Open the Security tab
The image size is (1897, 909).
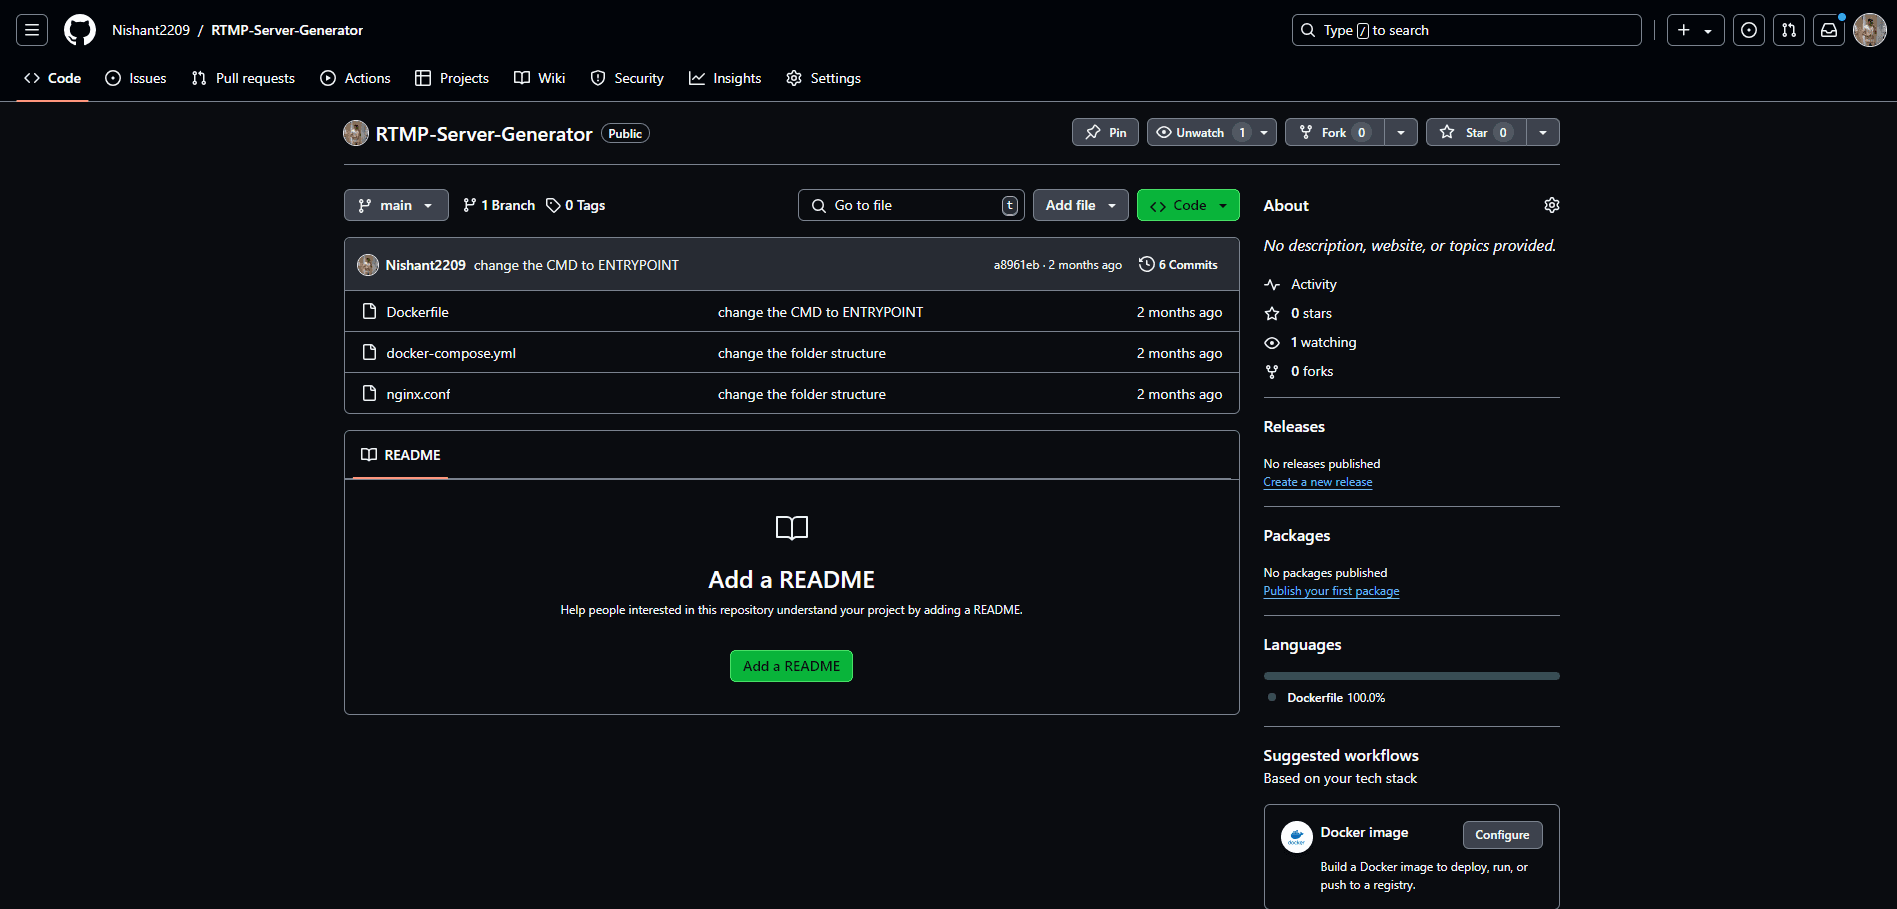[x=627, y=78]
